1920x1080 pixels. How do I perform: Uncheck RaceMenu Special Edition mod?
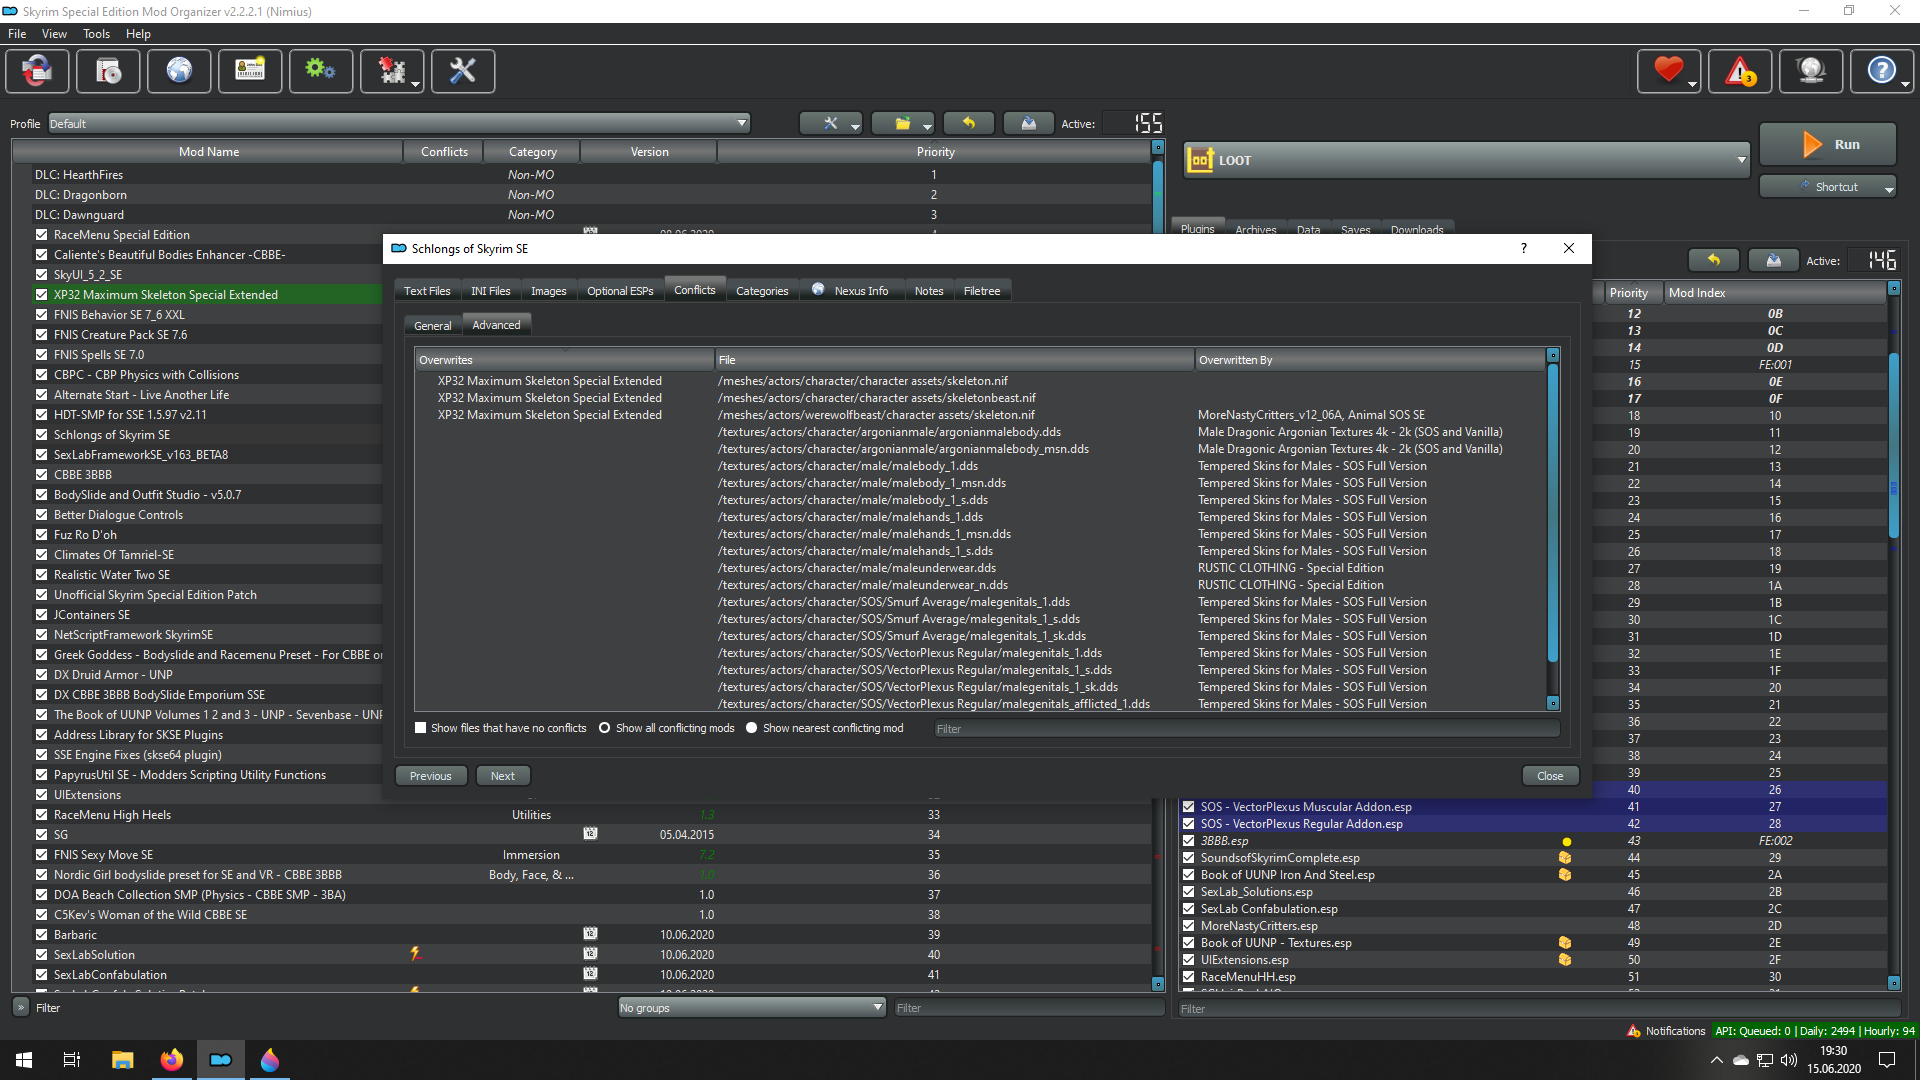42,234
